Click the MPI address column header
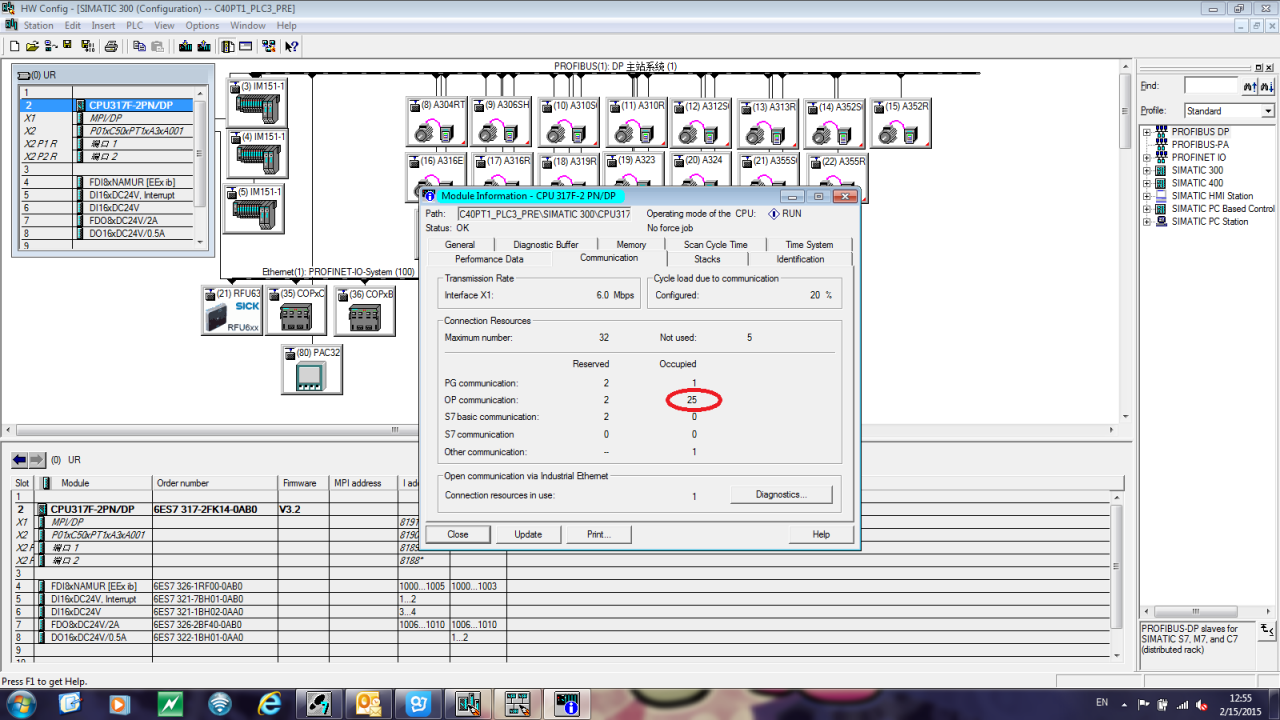 (364, 483)
